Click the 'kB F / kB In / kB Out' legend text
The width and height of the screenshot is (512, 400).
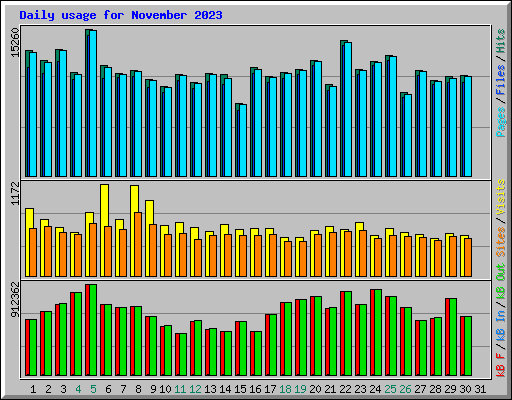click(x=501, y=320)
